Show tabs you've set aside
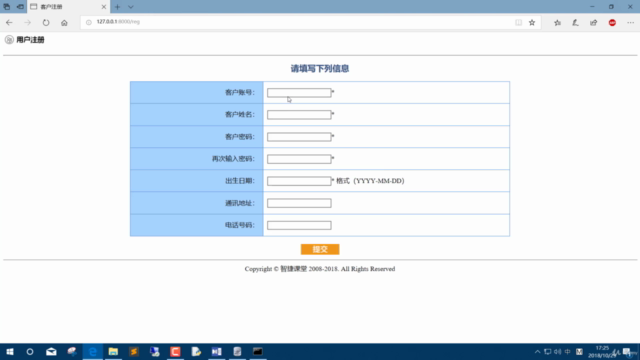Viewport: 640px width, 360px height. click(x=7, y=7)
